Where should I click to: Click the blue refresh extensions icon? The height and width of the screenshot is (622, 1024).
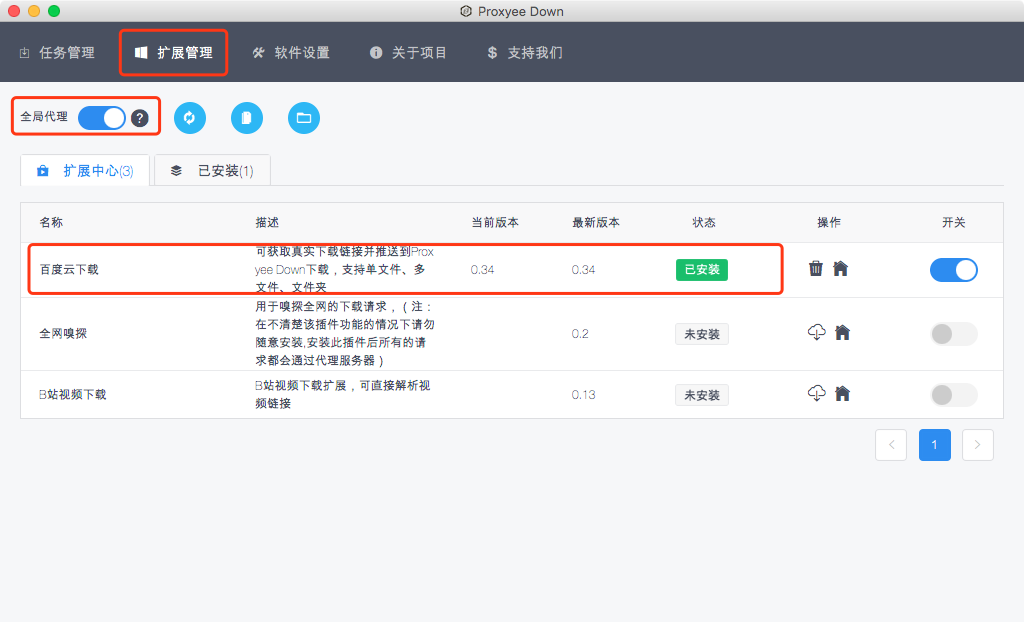tap(189, 118)
